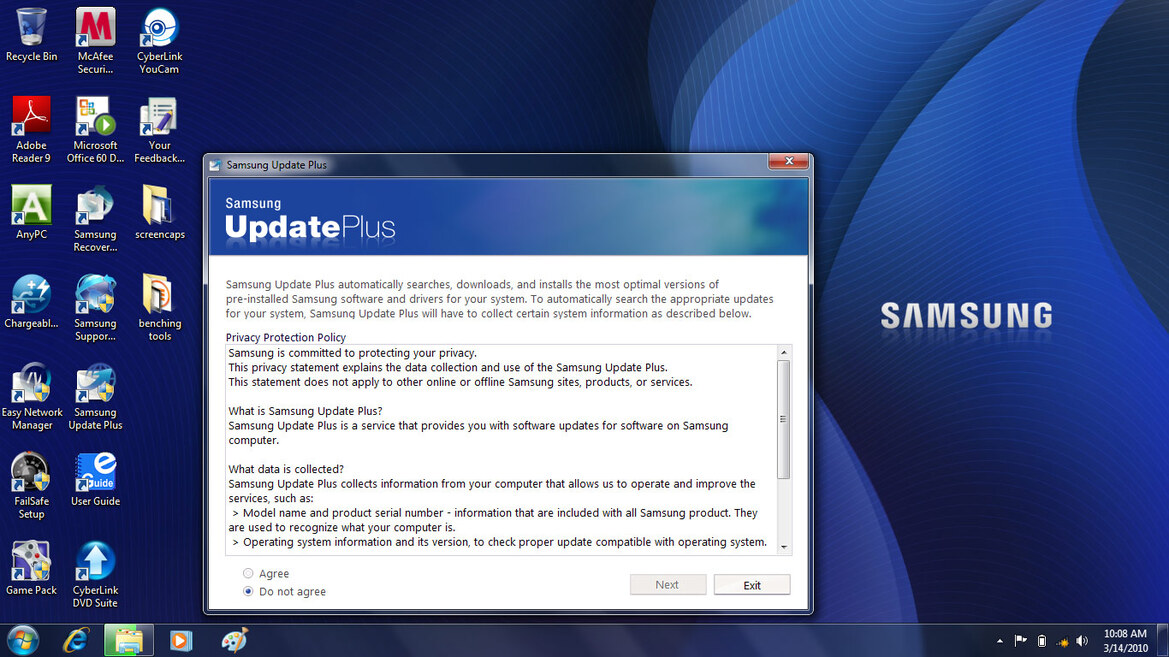Image resolution: width=1169 pixels, height=657 pixels.
Task: Select the Do not agree option
Action: 248,591
